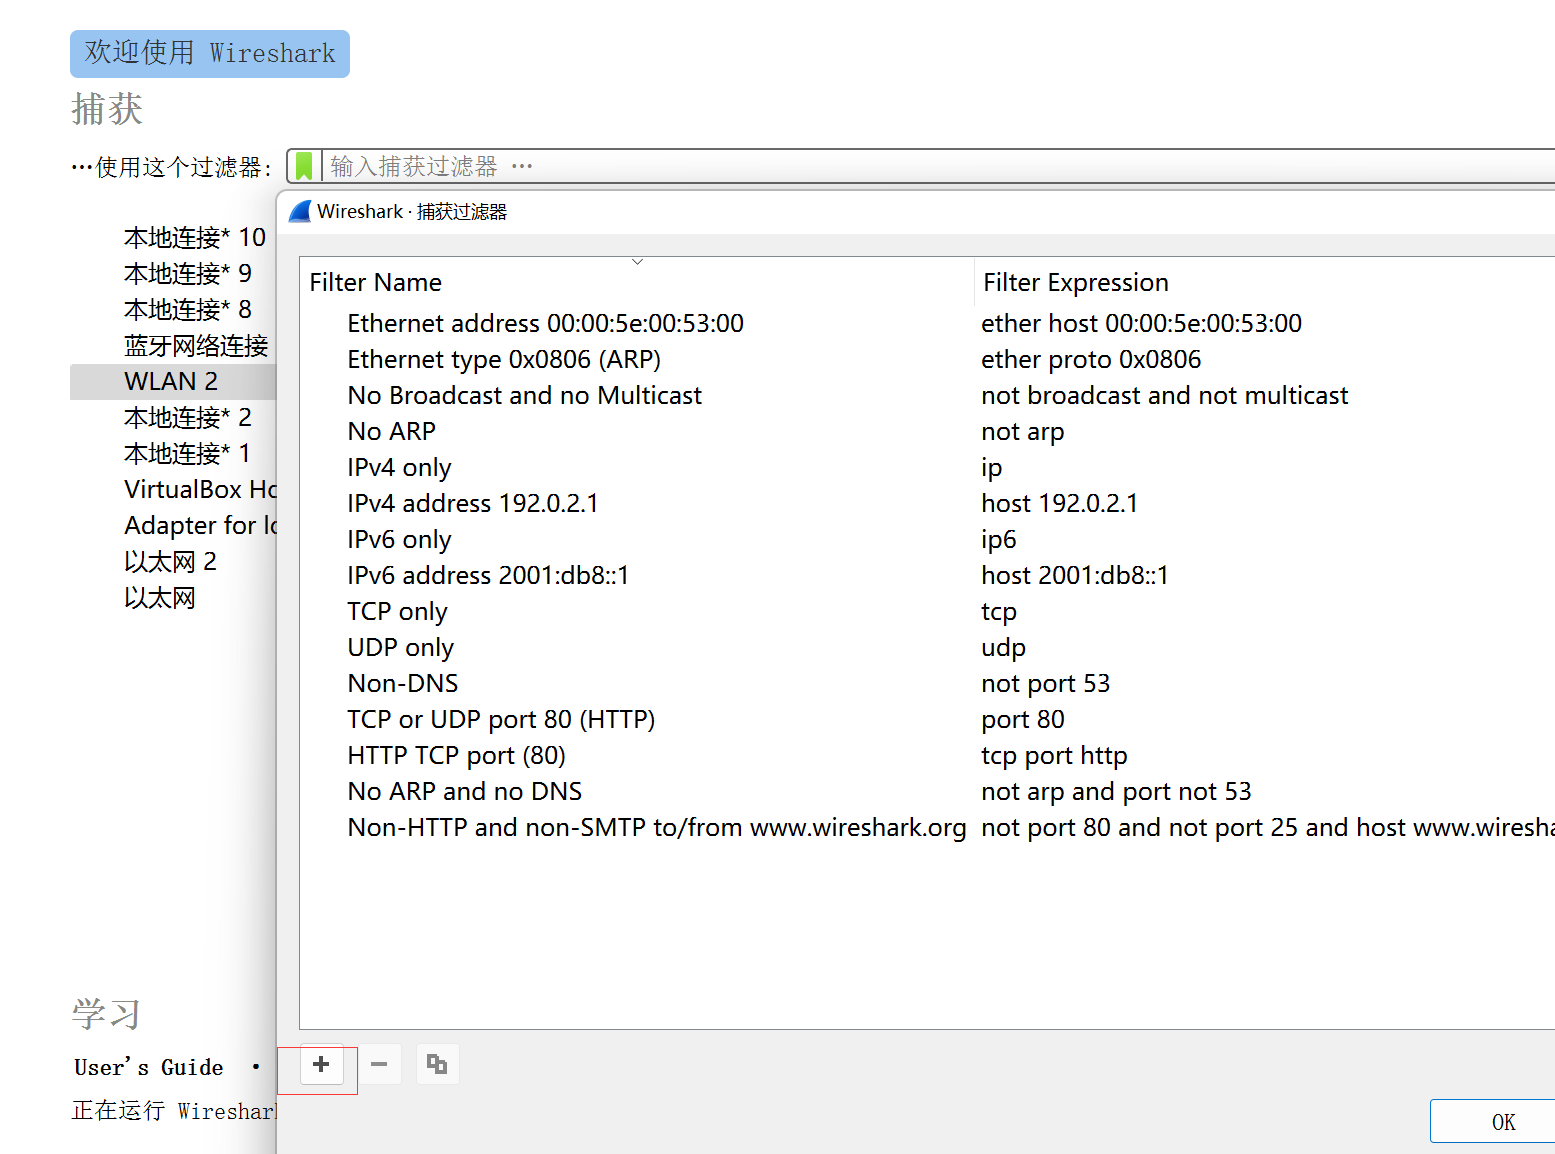Sort by the Filter Expression column header
This screenshot has width=1555, height=1154.
pyautogui.click(x=1265, y=282)
